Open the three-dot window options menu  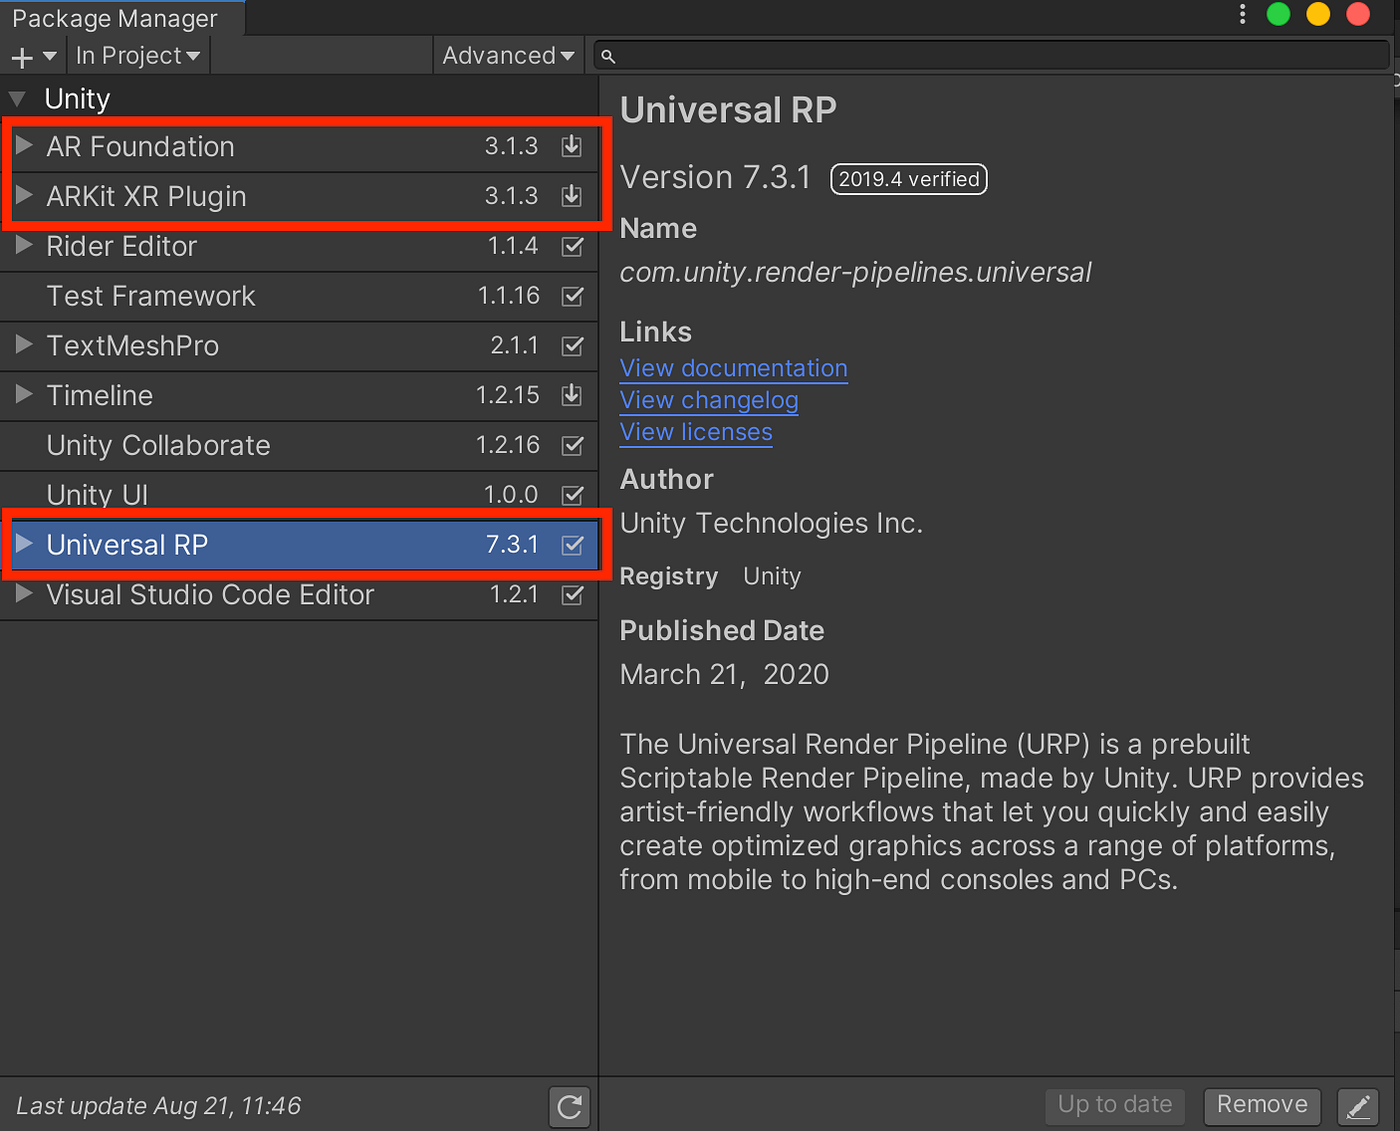[x=1242, y=14]
